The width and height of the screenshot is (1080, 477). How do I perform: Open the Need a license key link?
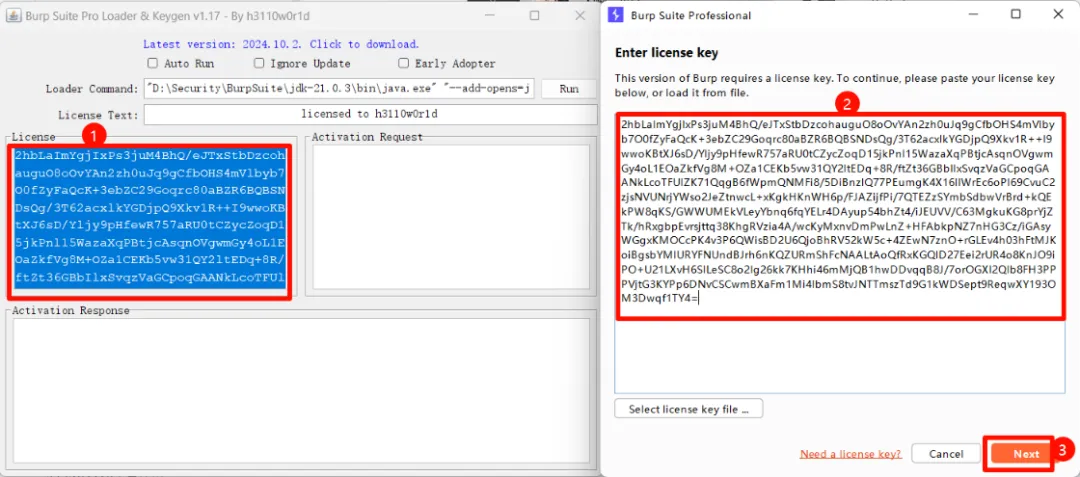click(851, 454)
